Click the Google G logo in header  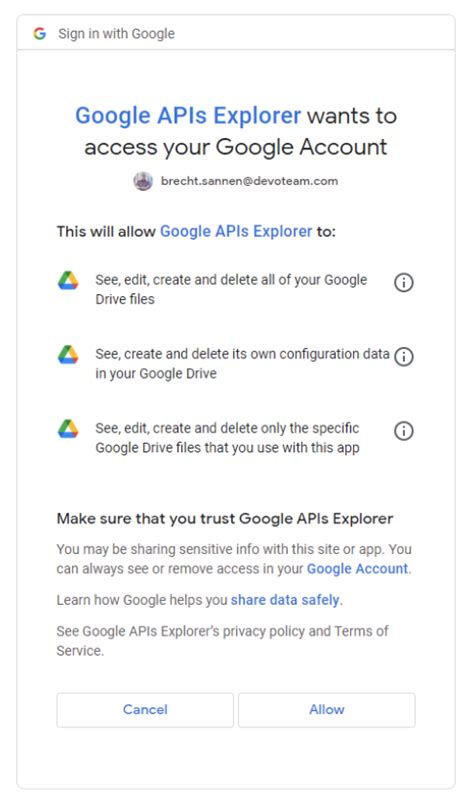pyautogui.click(x=40, y=34)
